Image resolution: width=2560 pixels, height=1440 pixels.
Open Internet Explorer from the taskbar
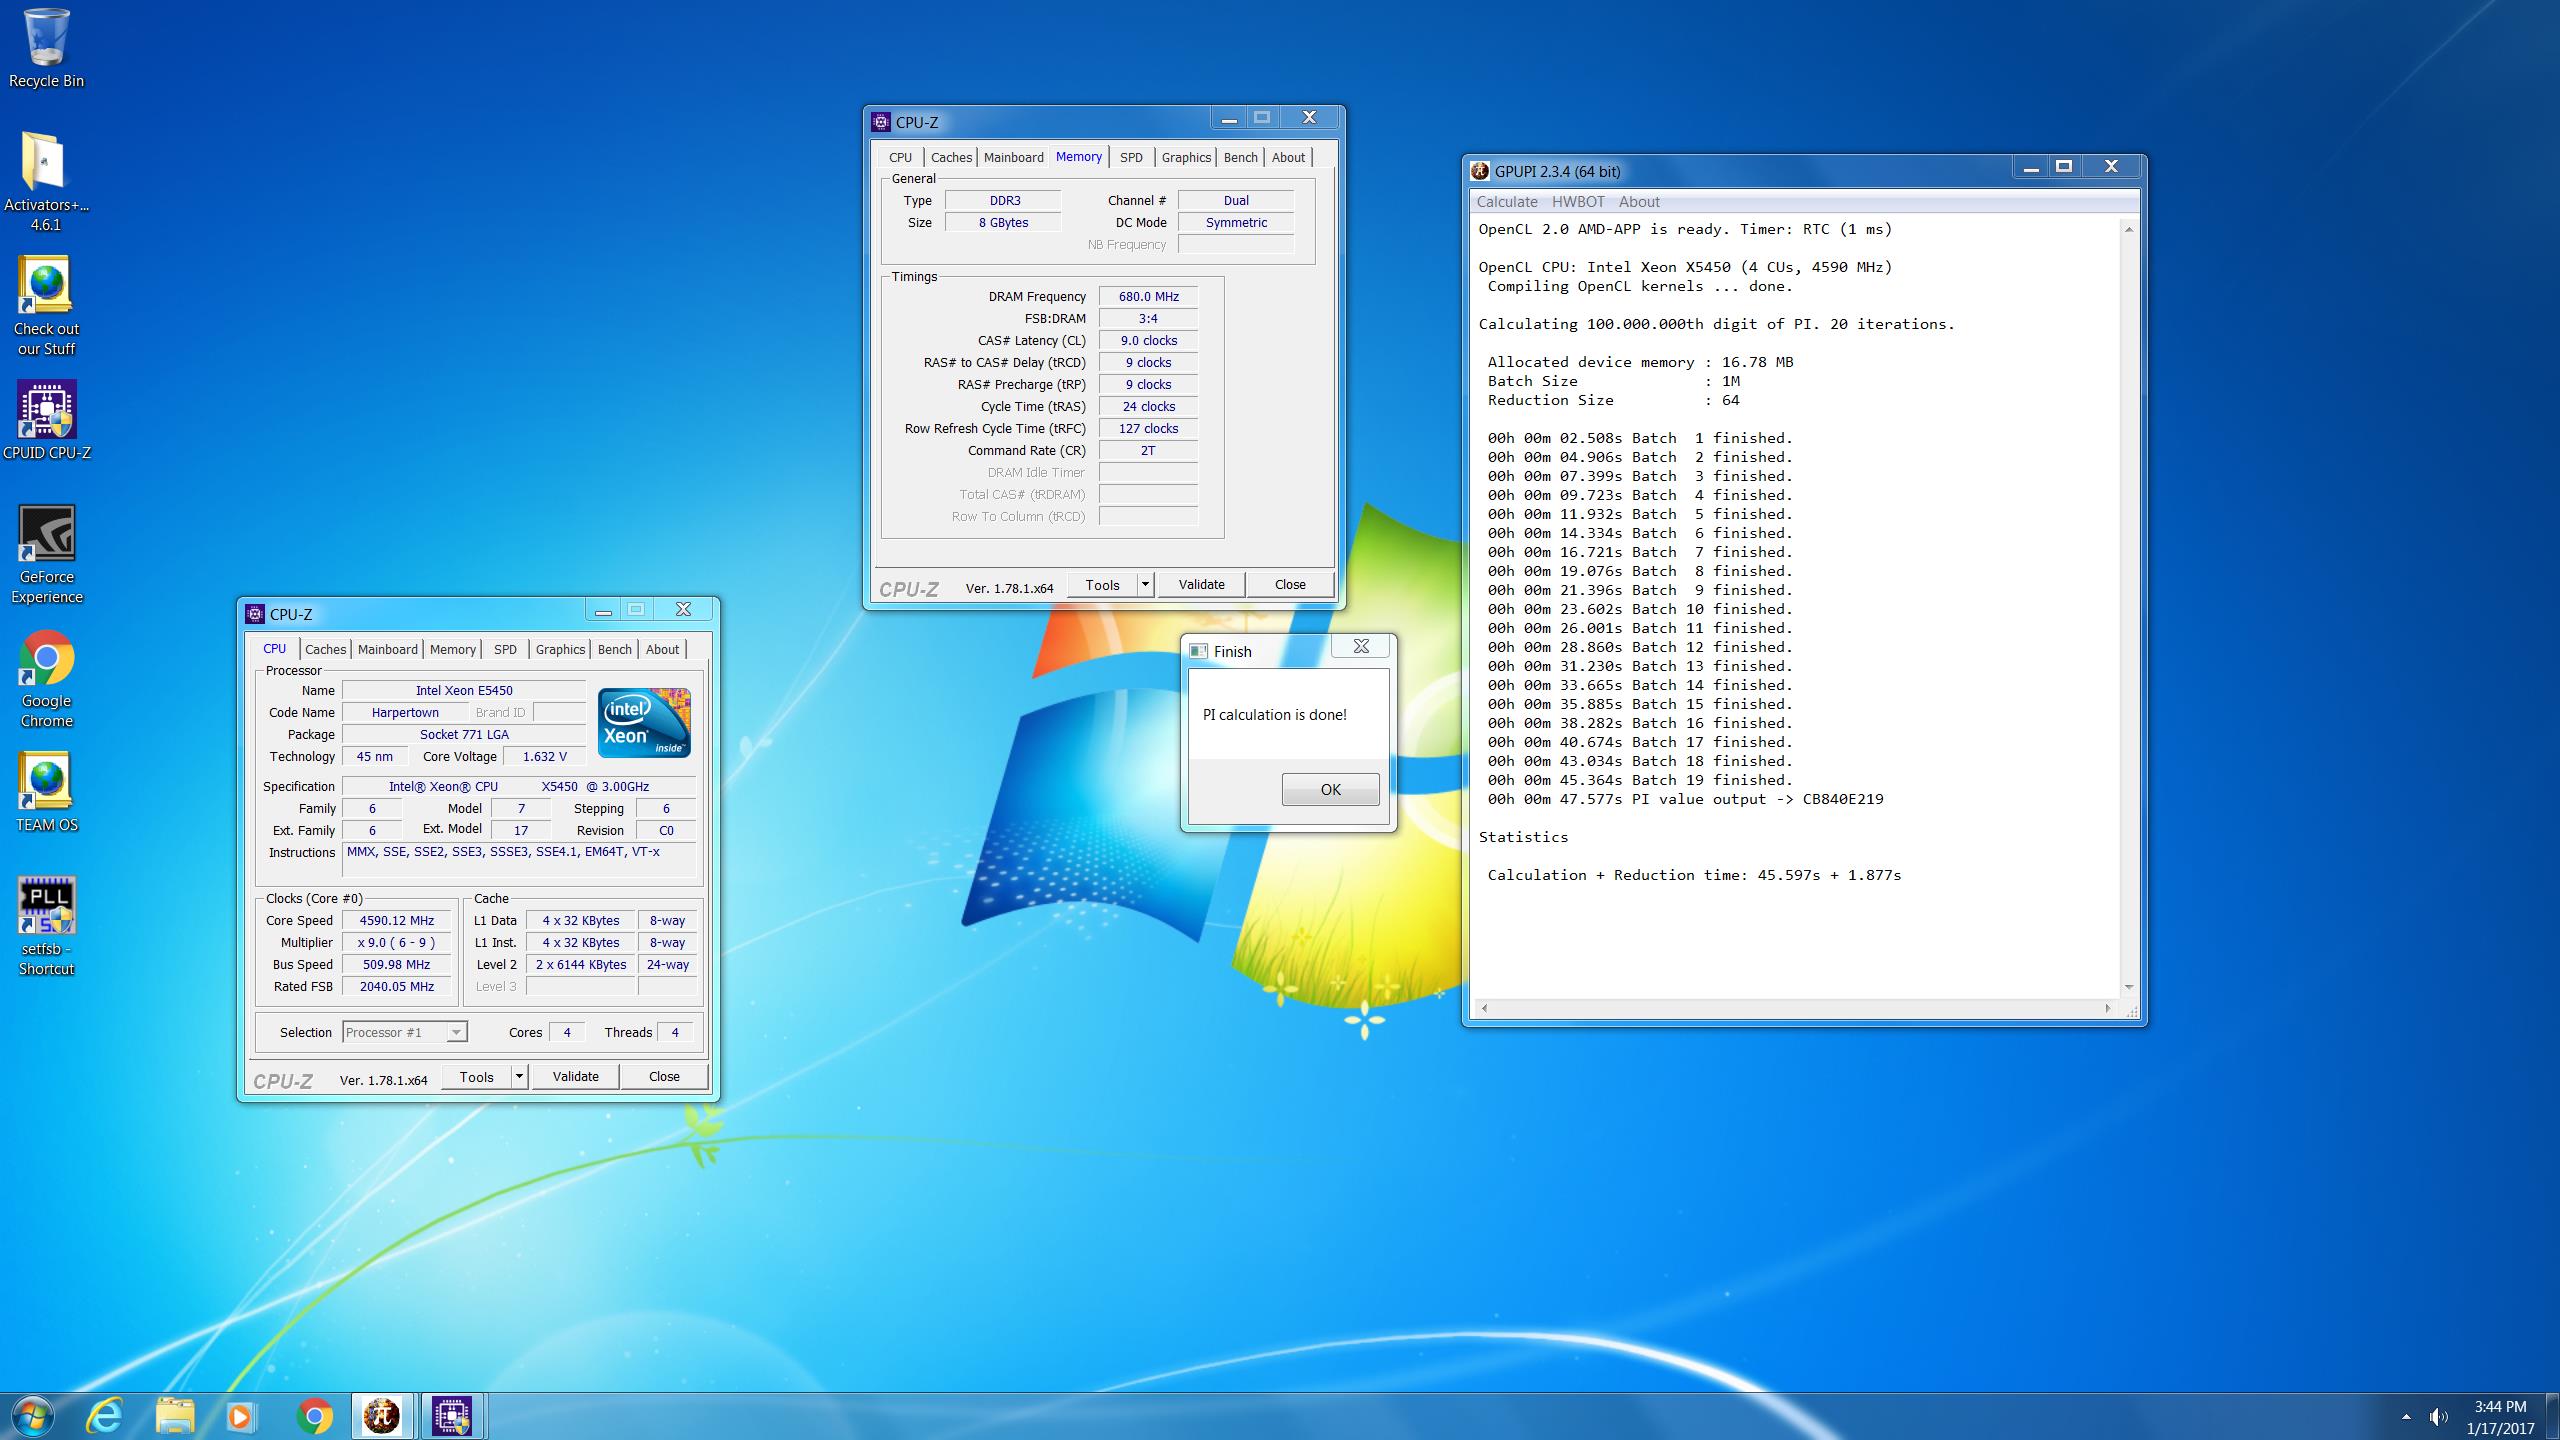(x=104, y=1416)
